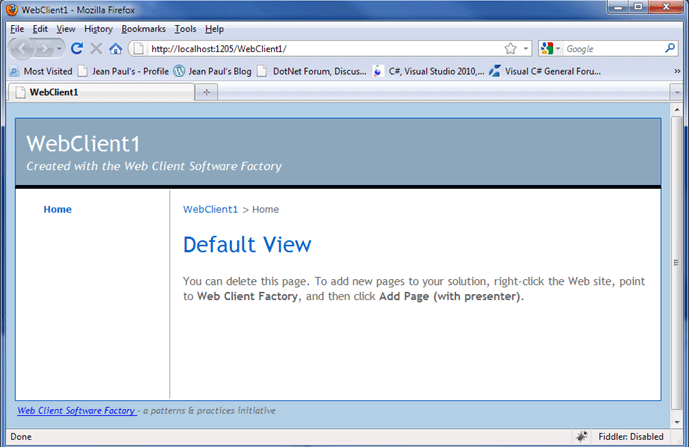Reload the current page
The width and height of the screenshot is (689, 447).
77,48
